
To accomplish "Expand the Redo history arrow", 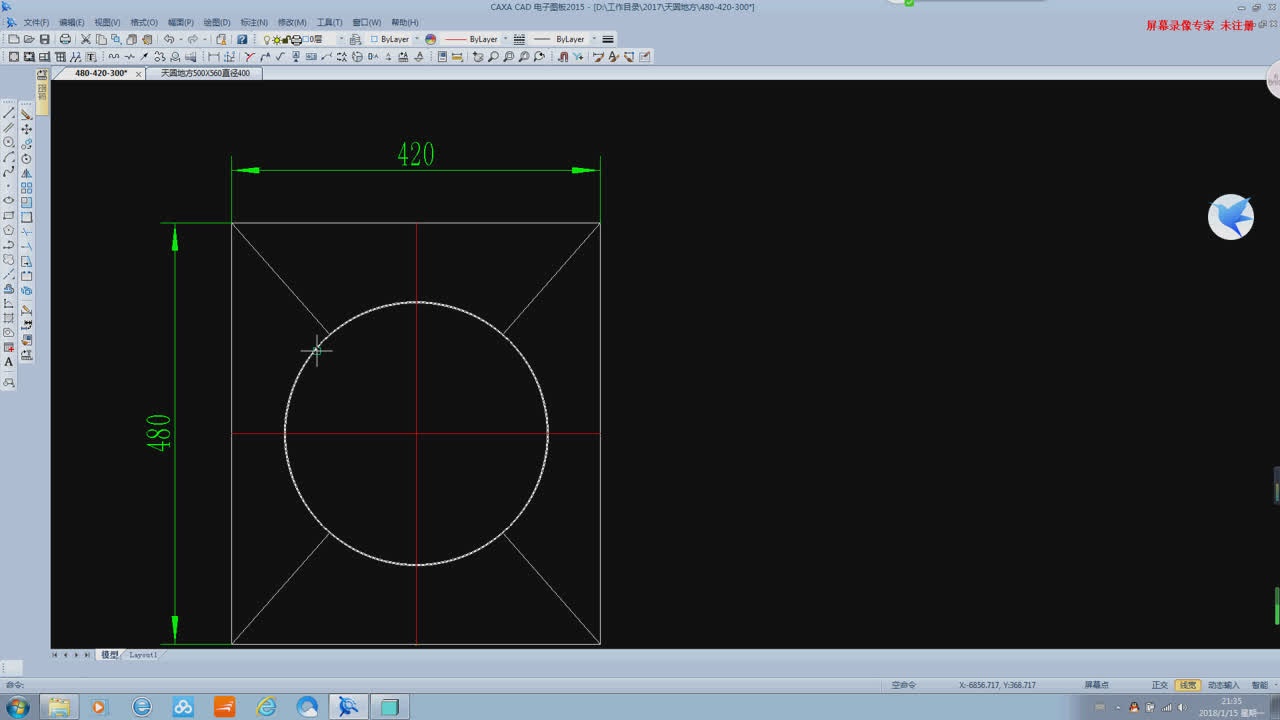I will tap(205, 39).
